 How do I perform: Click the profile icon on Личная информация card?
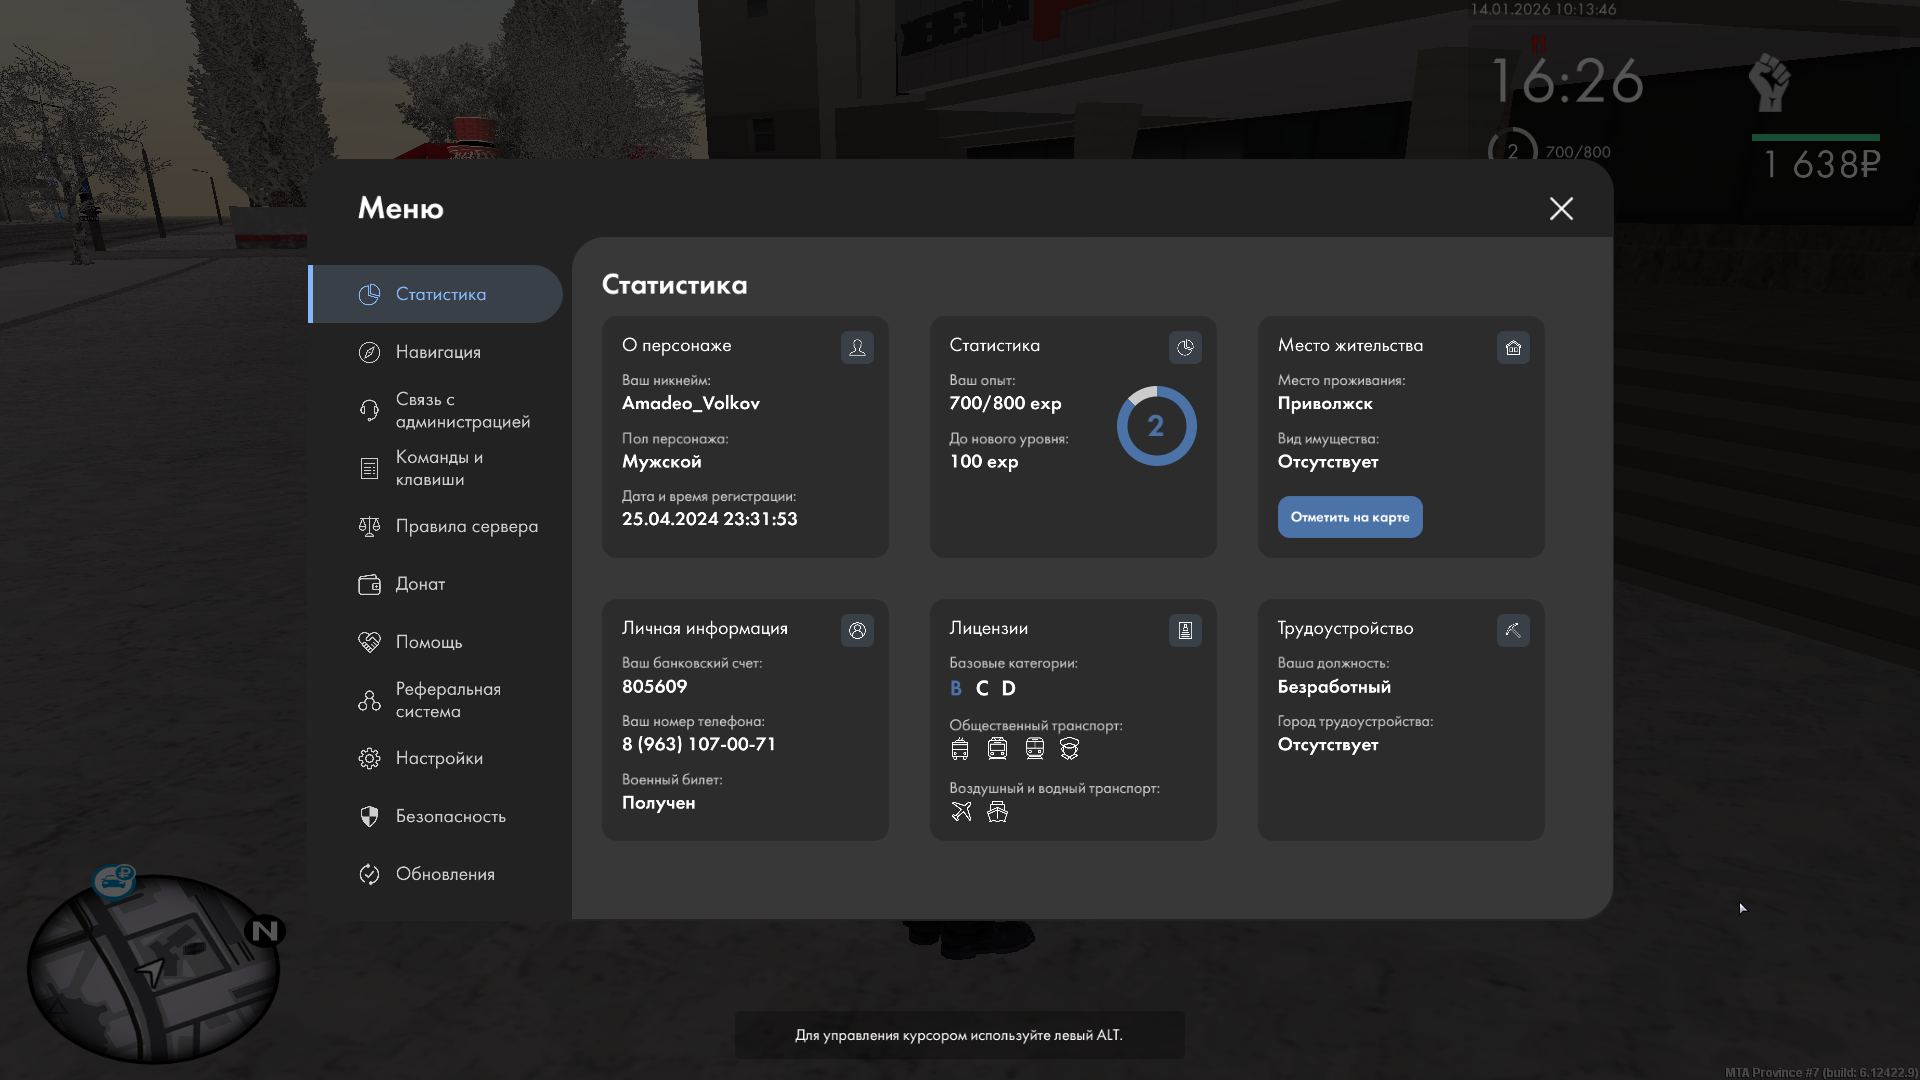[x=857, y=631]
